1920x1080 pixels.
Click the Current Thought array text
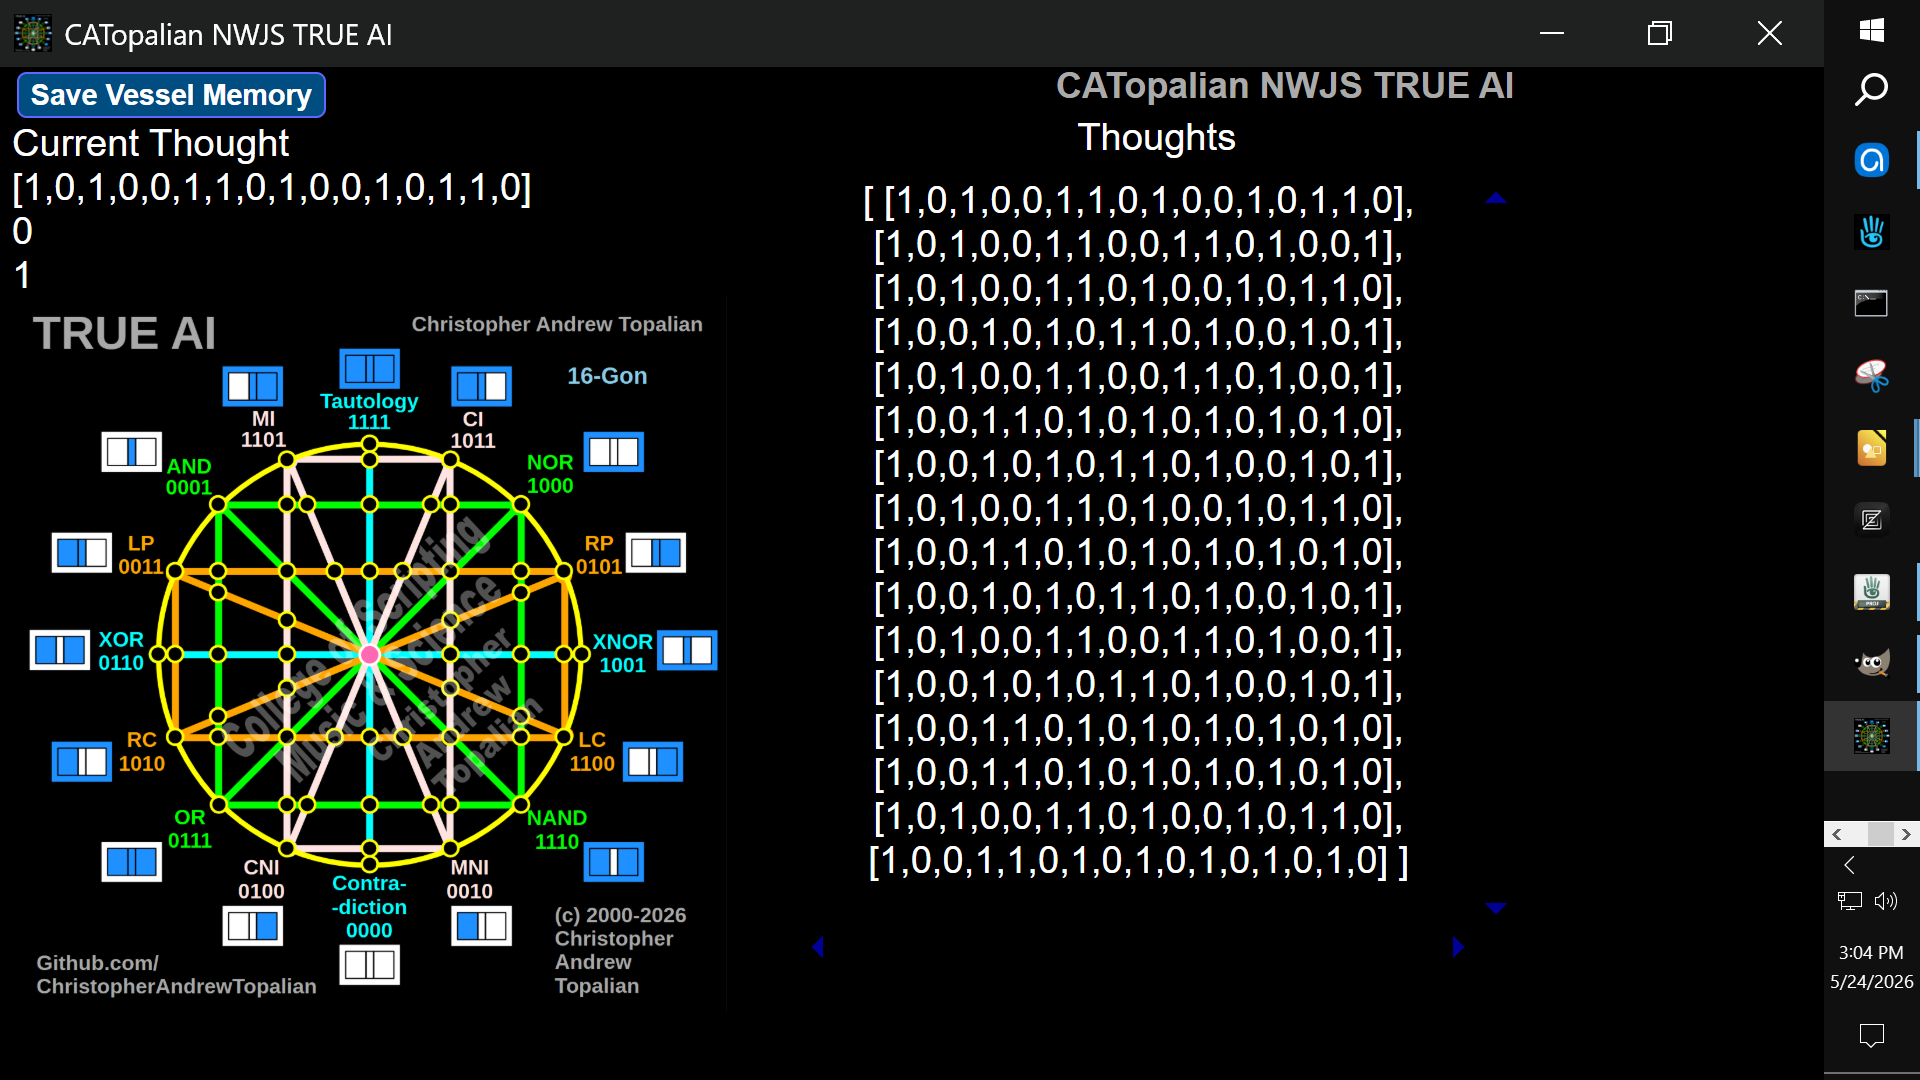[272, 187]
